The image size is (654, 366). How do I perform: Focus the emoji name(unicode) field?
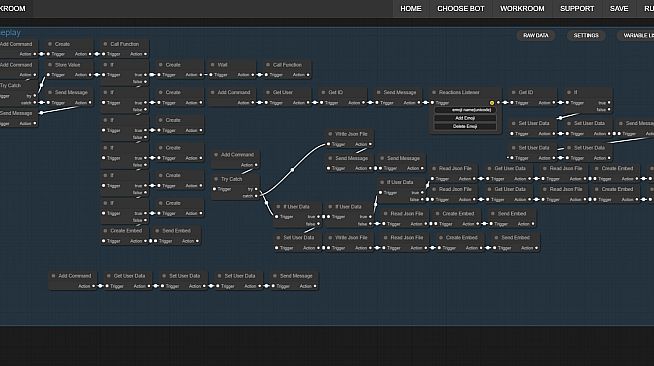465,110
